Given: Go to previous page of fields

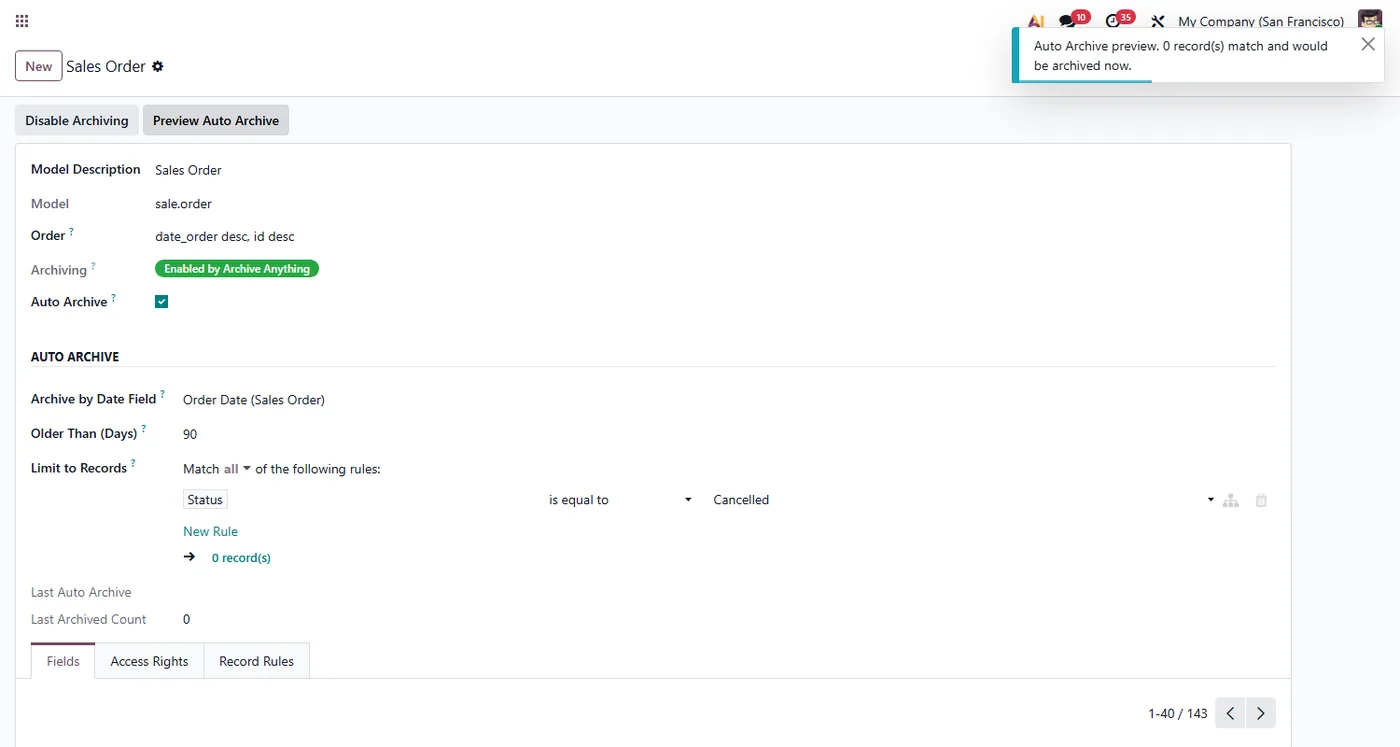Looking at the screenshot, I should tap(1230, 713).
